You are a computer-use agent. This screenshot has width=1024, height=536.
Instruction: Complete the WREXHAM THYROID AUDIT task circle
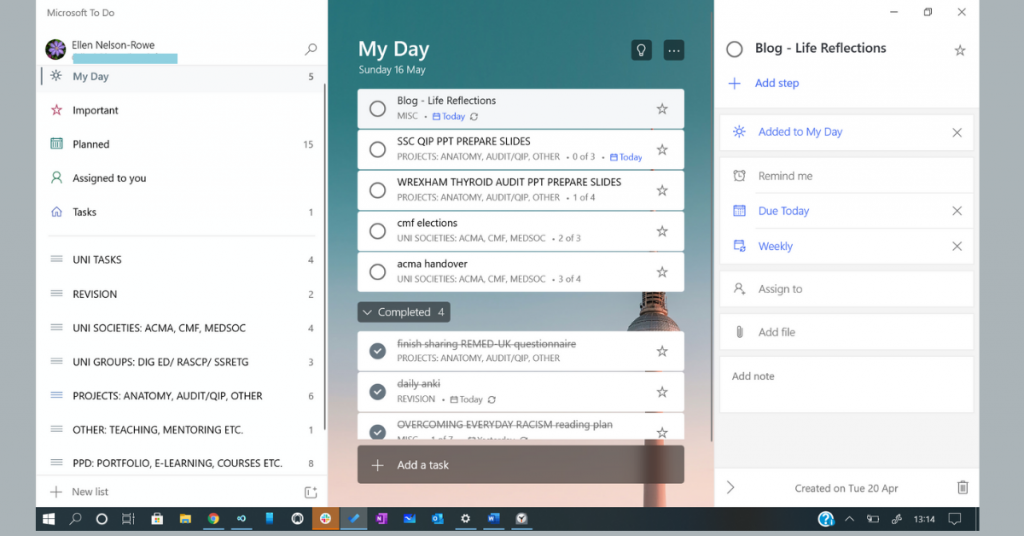tap(377, 190)
